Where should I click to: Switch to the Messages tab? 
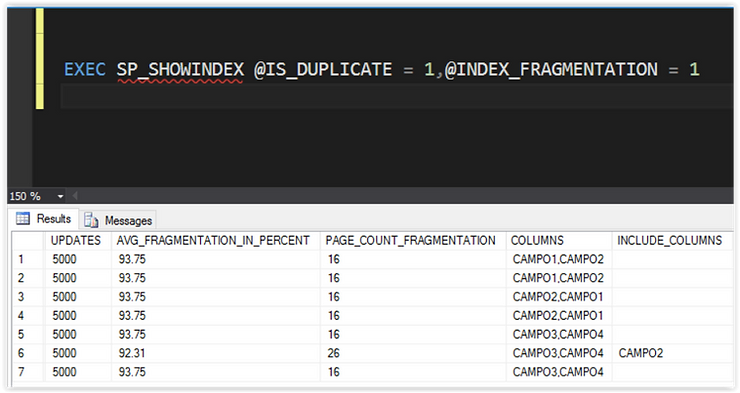click(118, 220)
